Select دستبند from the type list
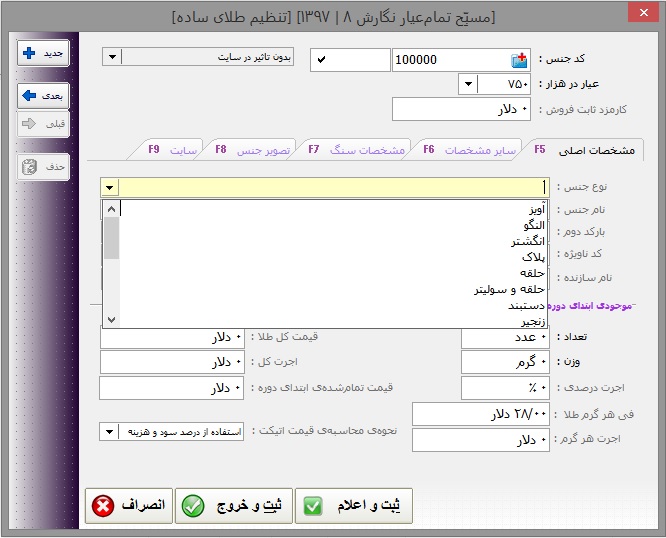 (333, 305)
